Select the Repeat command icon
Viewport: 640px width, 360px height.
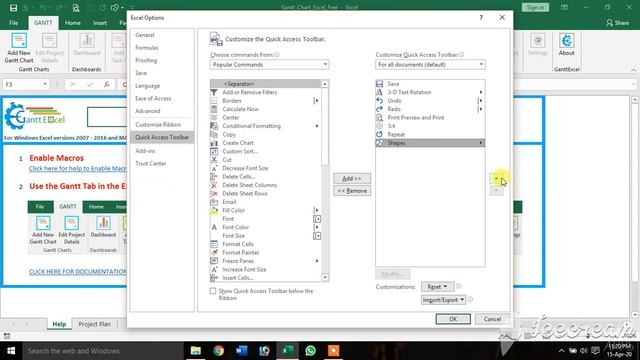tap(380, 134)
